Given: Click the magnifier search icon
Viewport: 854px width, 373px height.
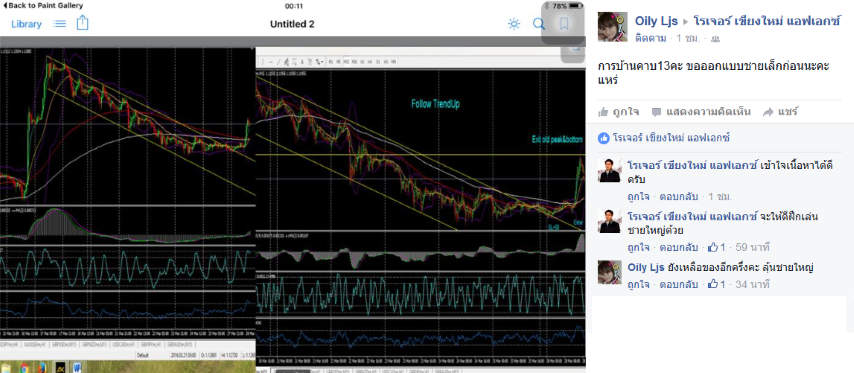Looking at the screenshot, I should tap(539, 24).
